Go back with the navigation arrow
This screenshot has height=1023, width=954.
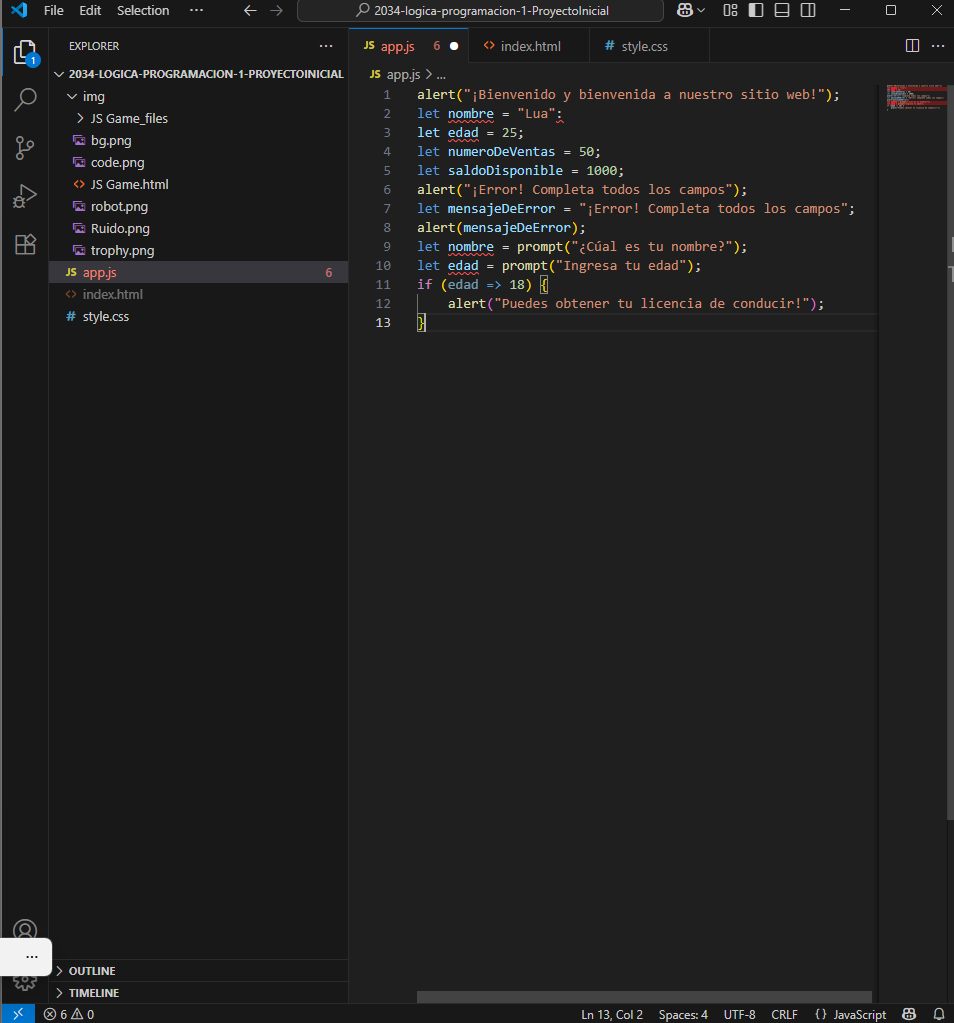coord(250,10)
